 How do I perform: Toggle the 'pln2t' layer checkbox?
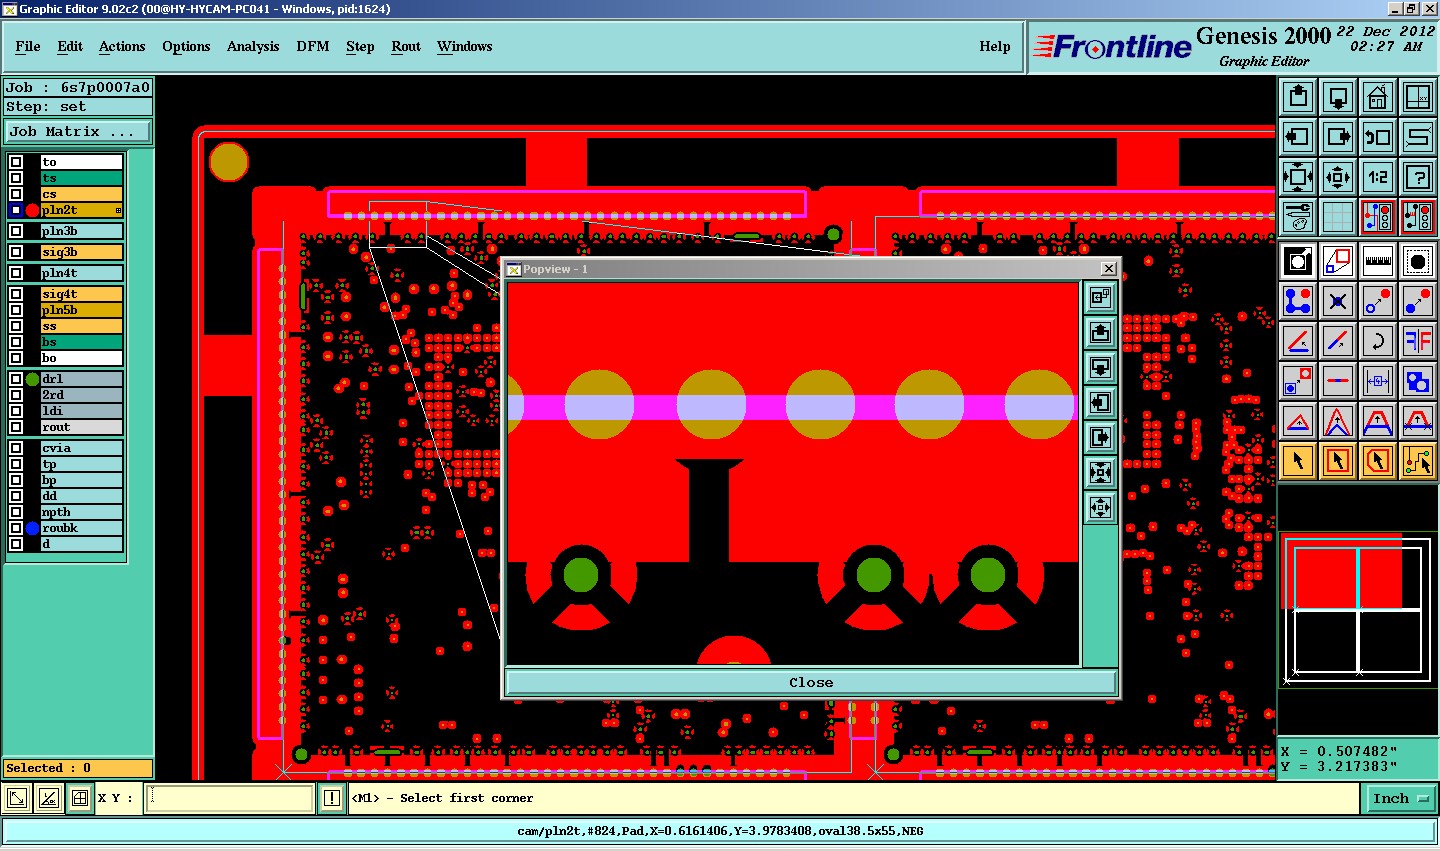(16, 210)
